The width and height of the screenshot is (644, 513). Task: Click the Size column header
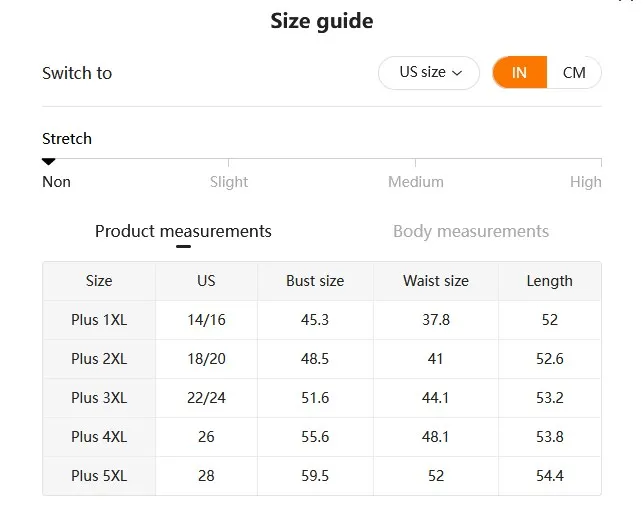click(99, 281)
